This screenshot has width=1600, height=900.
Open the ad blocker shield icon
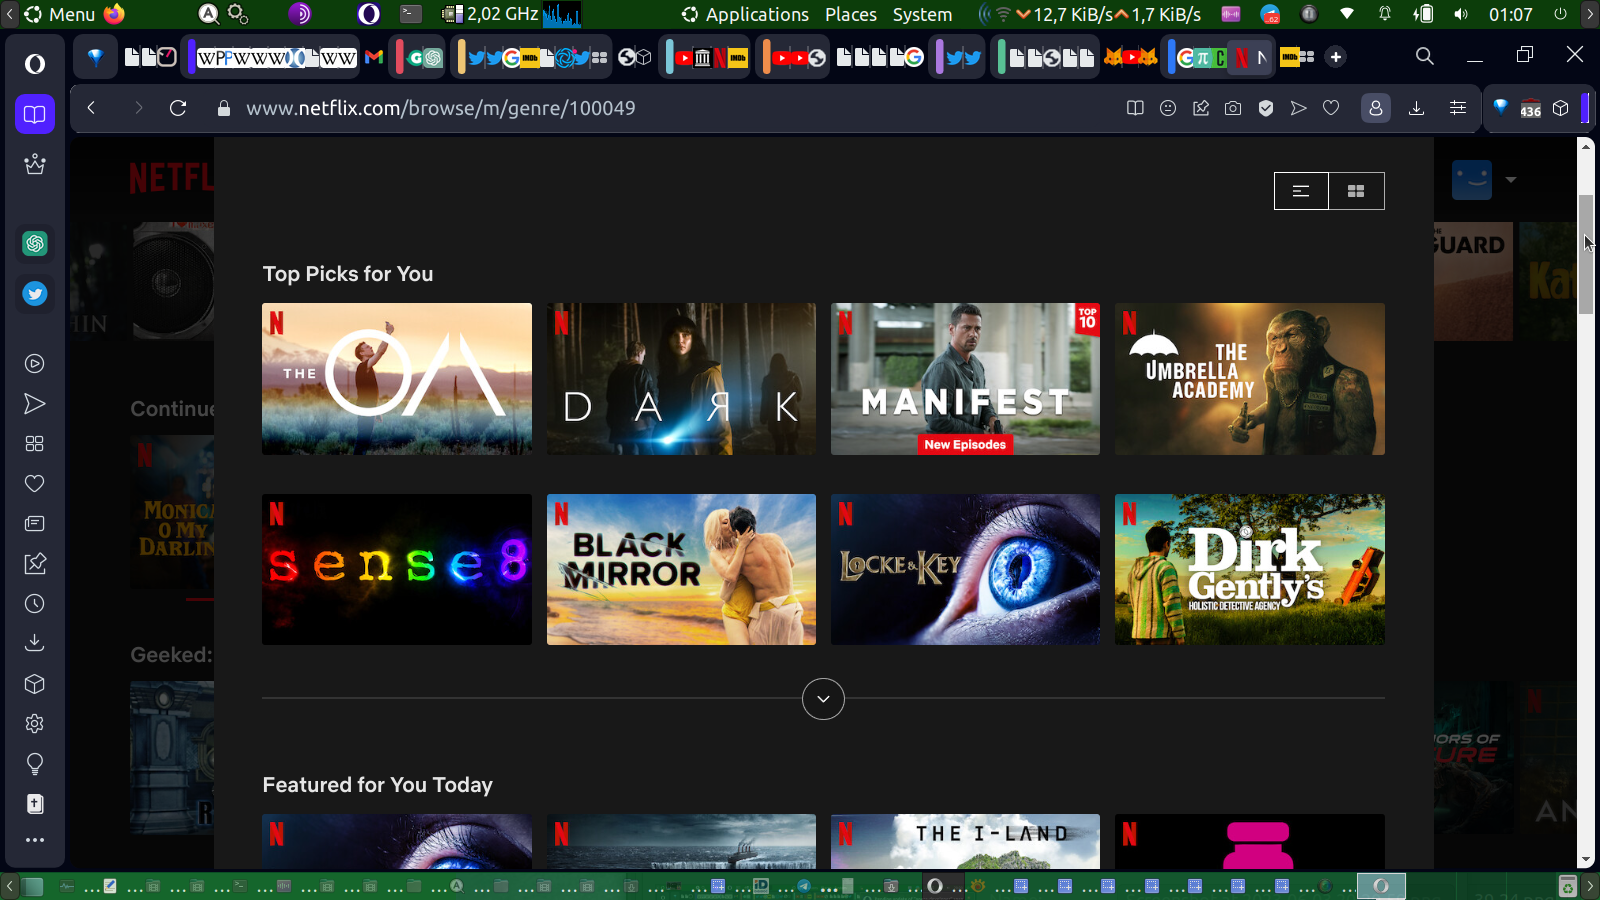point(1266,108)
